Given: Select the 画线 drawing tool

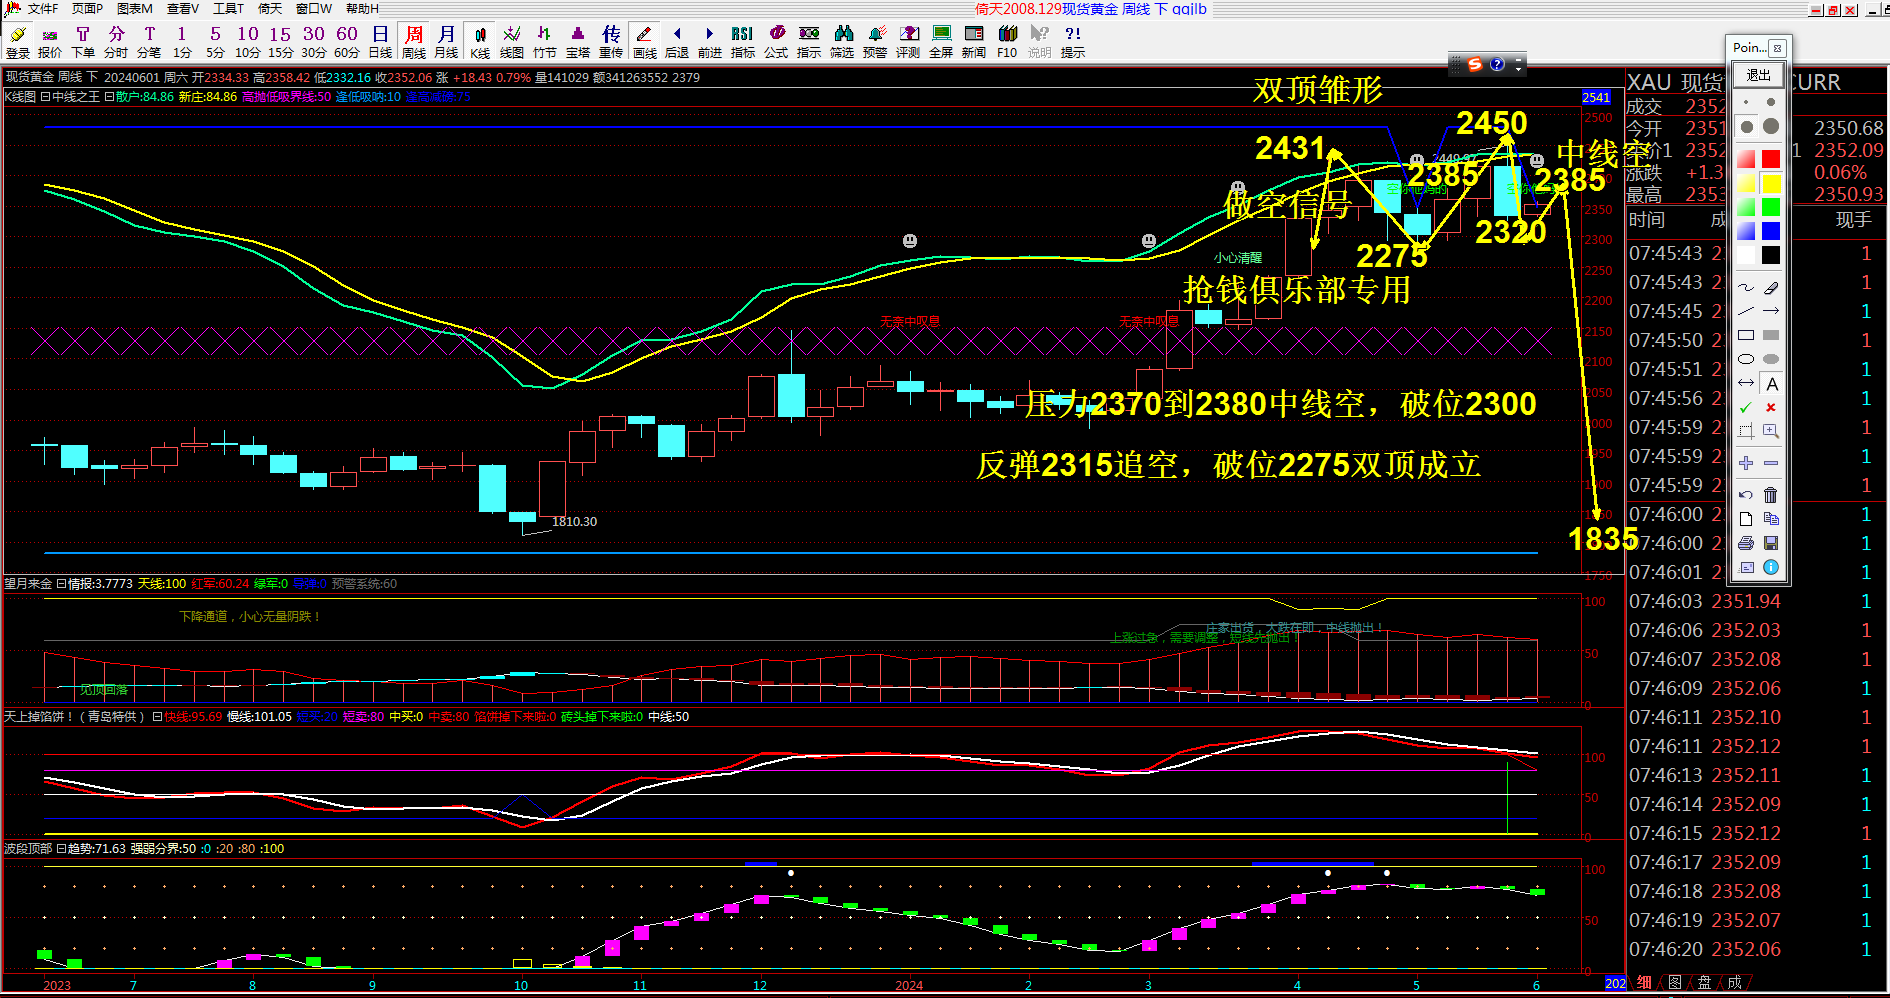Looking at the screenshot, I should pyautogui.click(x=643, y=40).
